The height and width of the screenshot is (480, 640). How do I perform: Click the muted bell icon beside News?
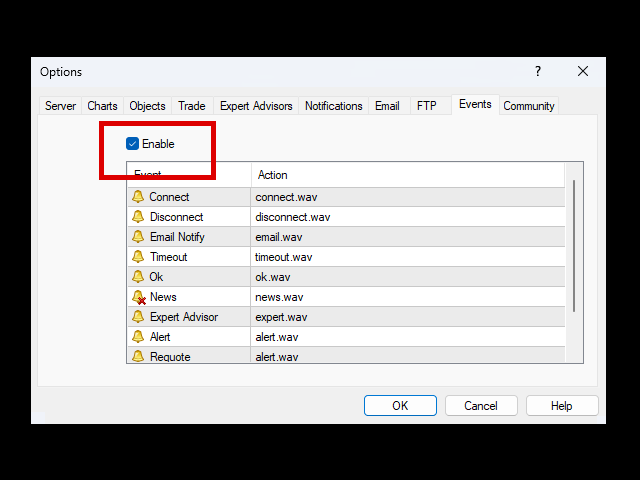[x=139, y=297]
